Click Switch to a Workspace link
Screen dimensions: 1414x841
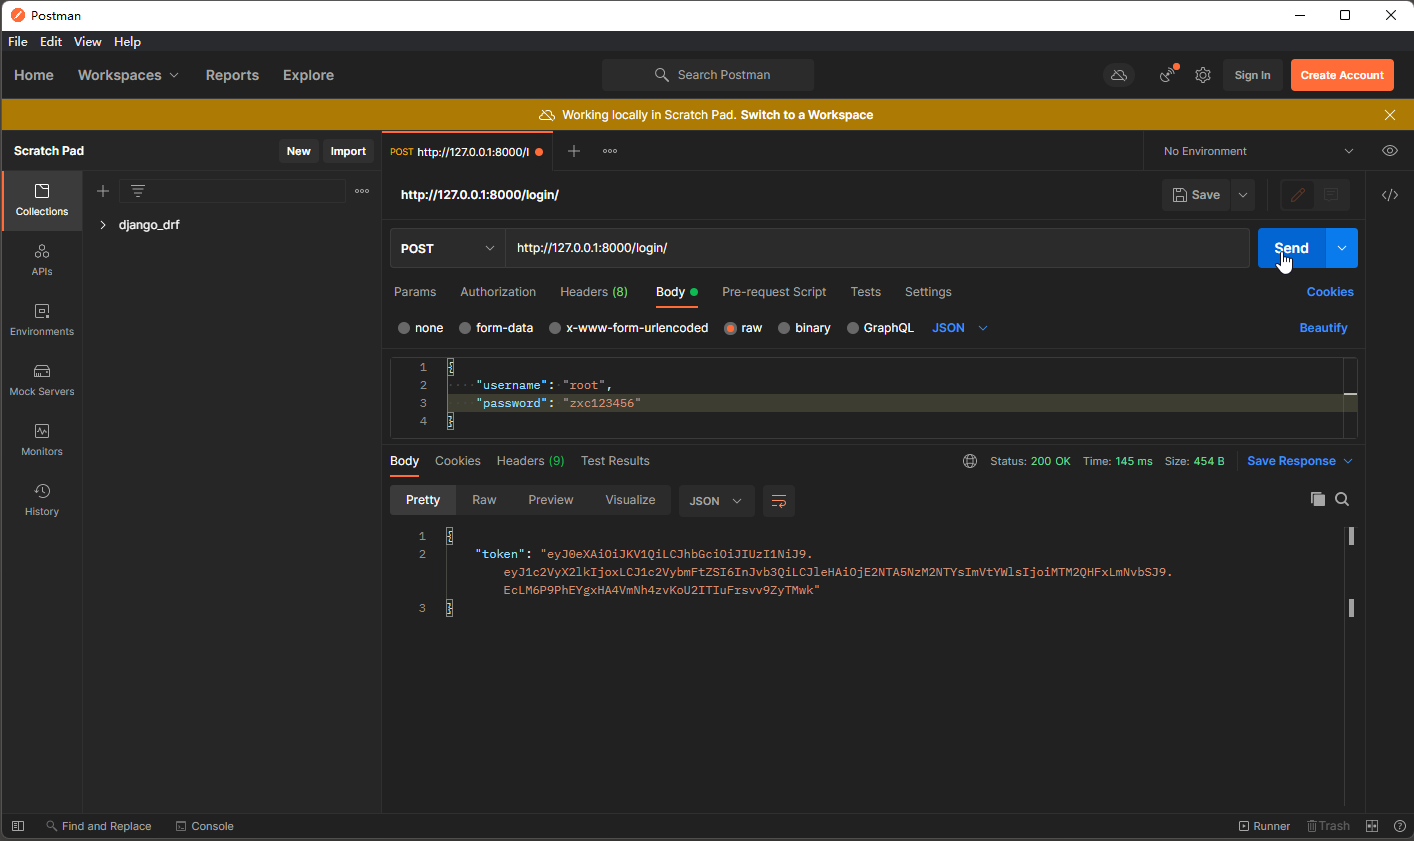pyautogui.click(x=807, y=115)
